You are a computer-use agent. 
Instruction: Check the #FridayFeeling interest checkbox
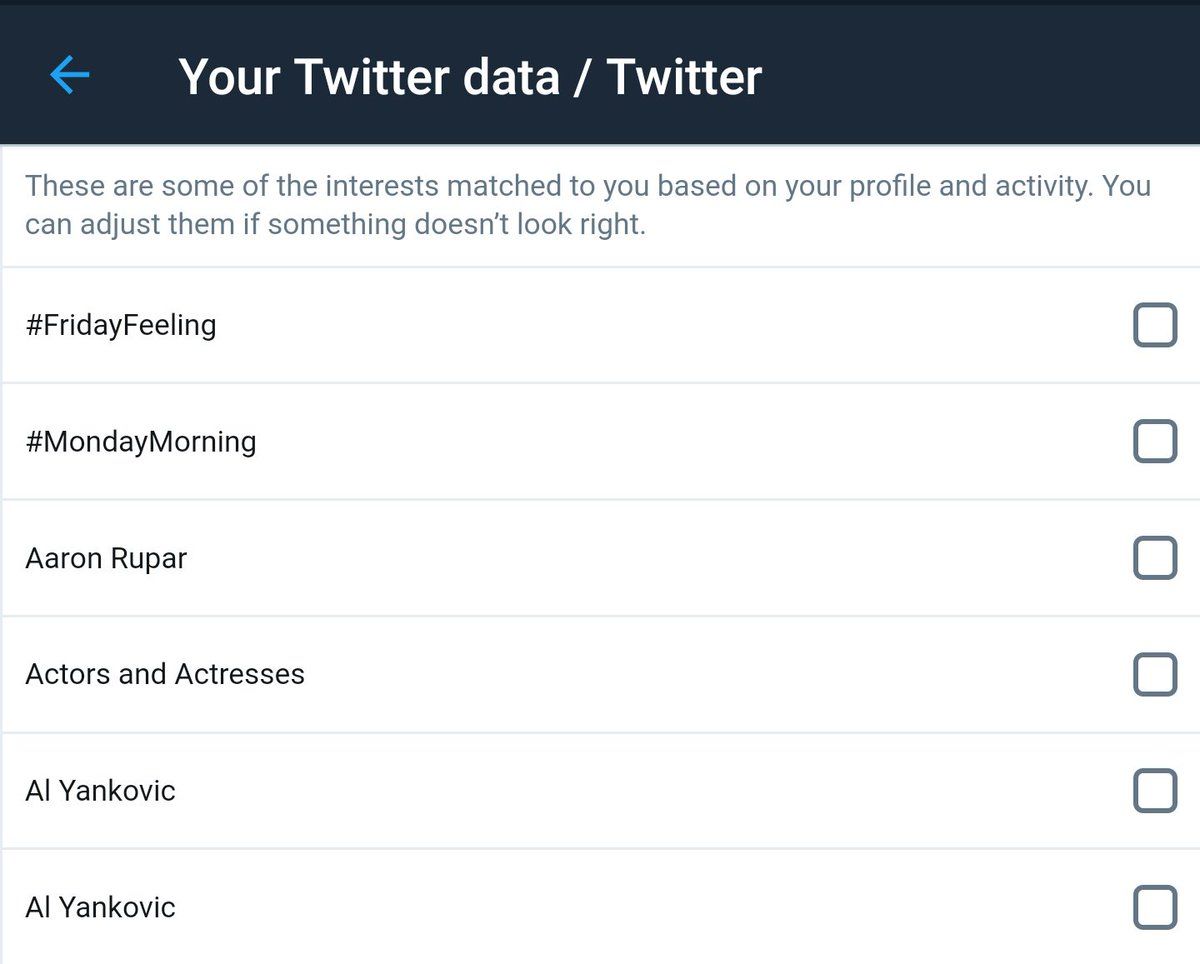pyautogui.click(x=1154, y=325)
